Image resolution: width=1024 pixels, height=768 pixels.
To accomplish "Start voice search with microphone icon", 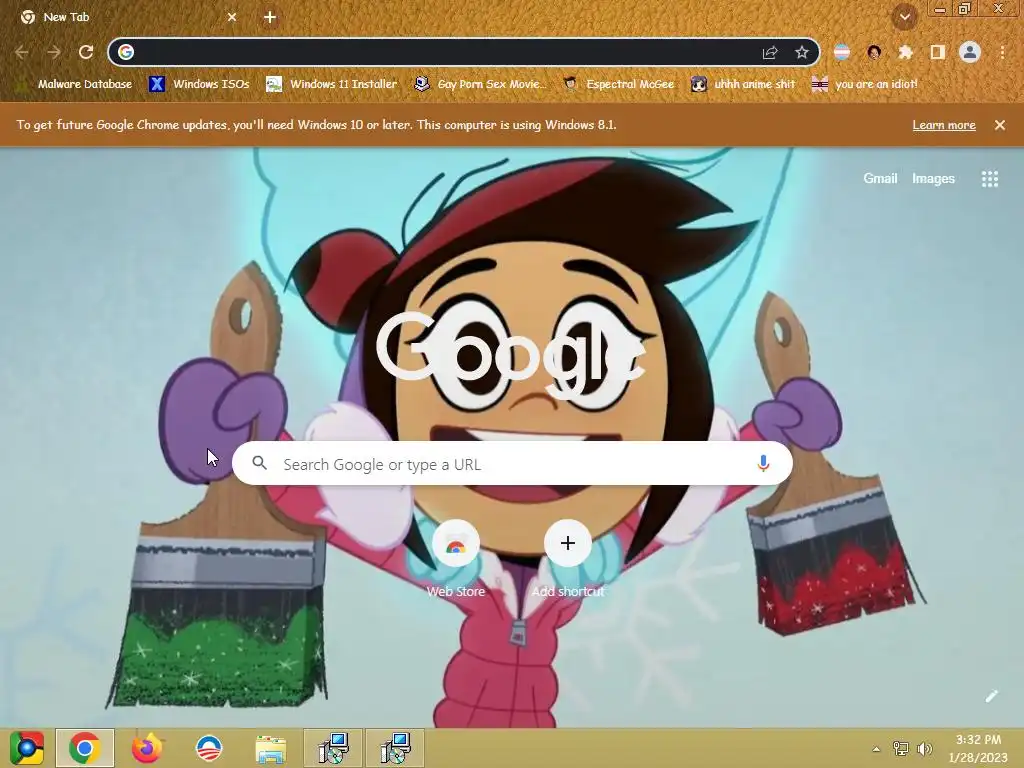I will tap(763, 463).
